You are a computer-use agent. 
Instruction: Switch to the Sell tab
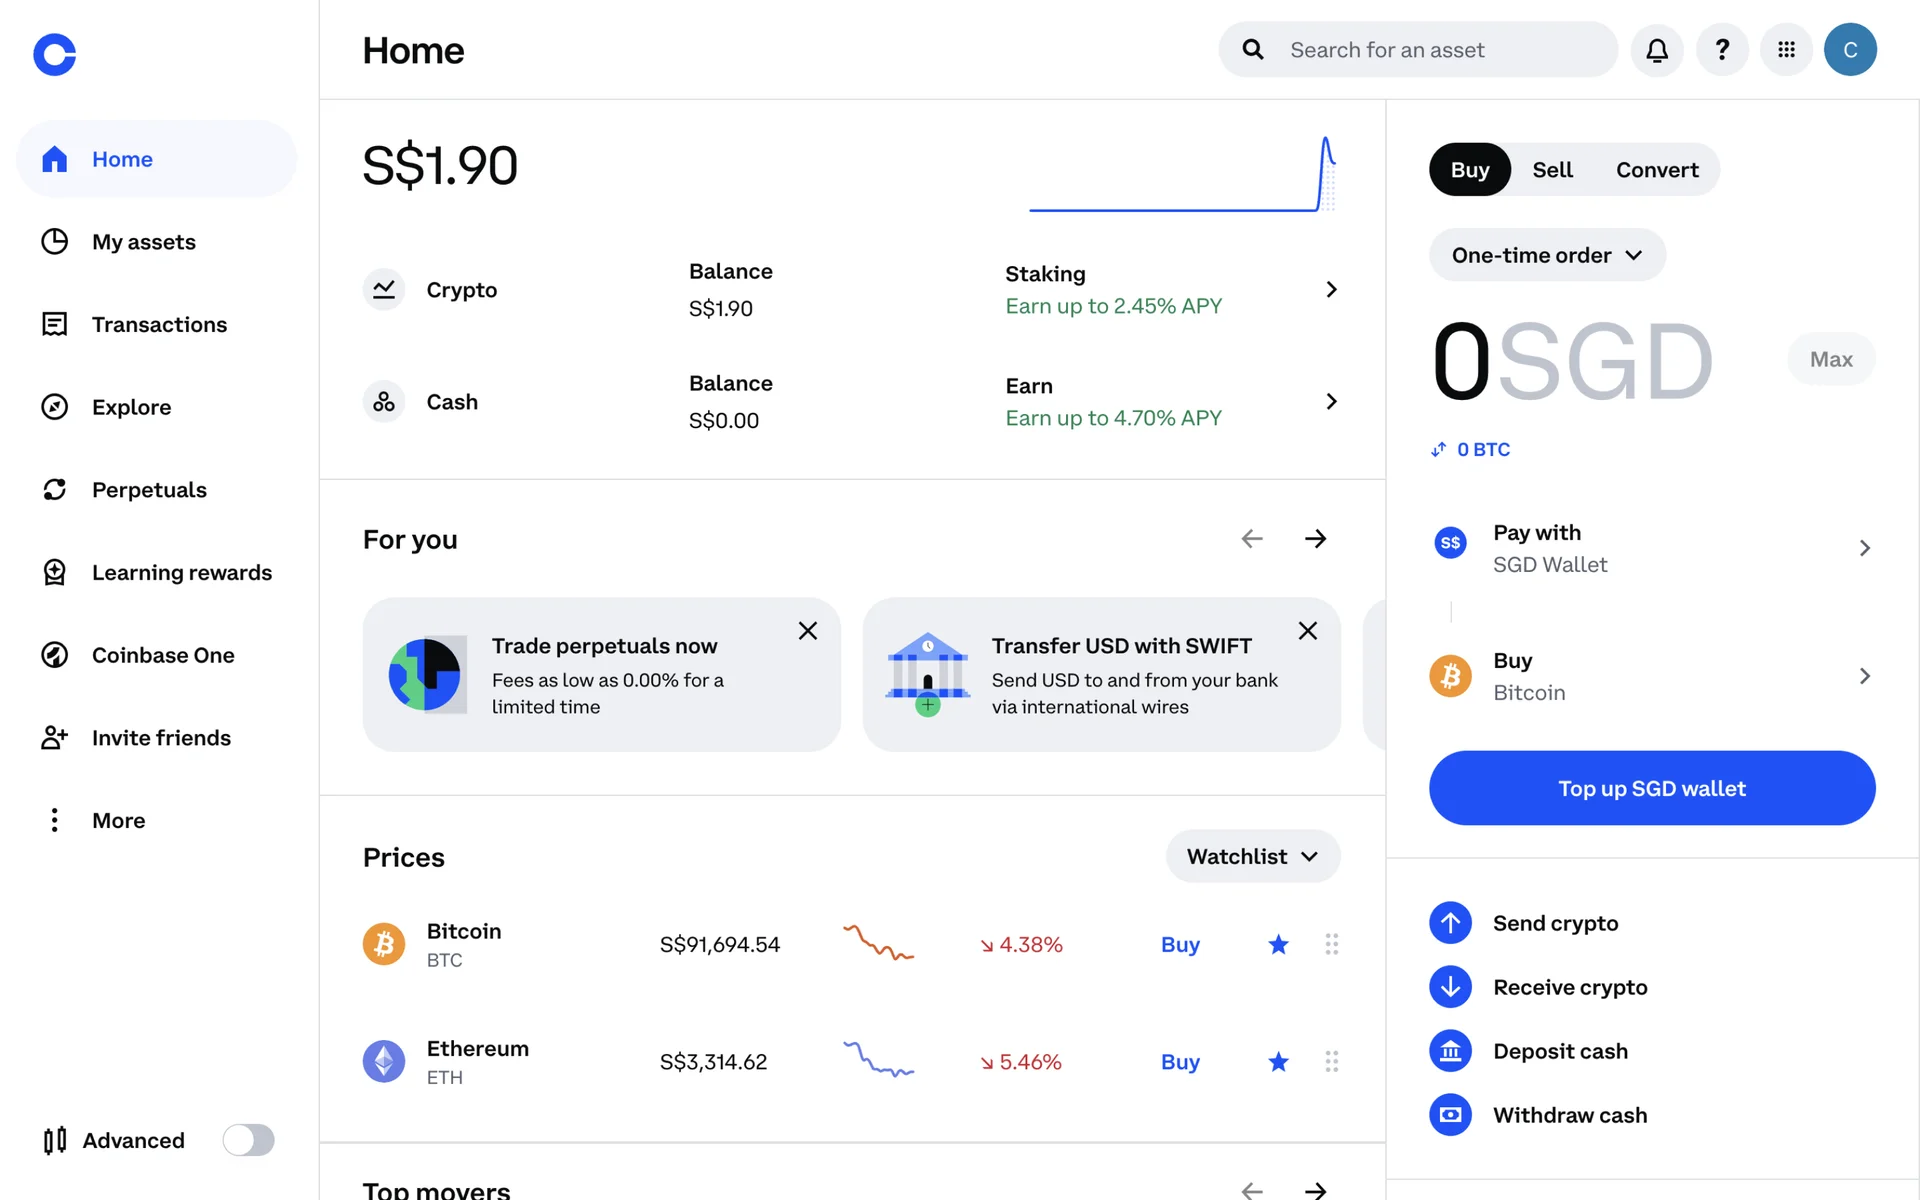1552,170
